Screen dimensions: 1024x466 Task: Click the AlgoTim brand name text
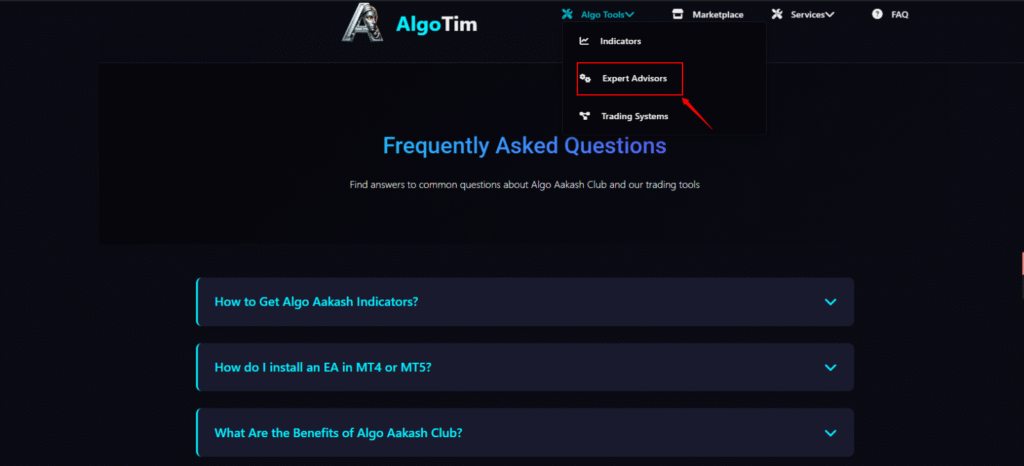point(436,24)
